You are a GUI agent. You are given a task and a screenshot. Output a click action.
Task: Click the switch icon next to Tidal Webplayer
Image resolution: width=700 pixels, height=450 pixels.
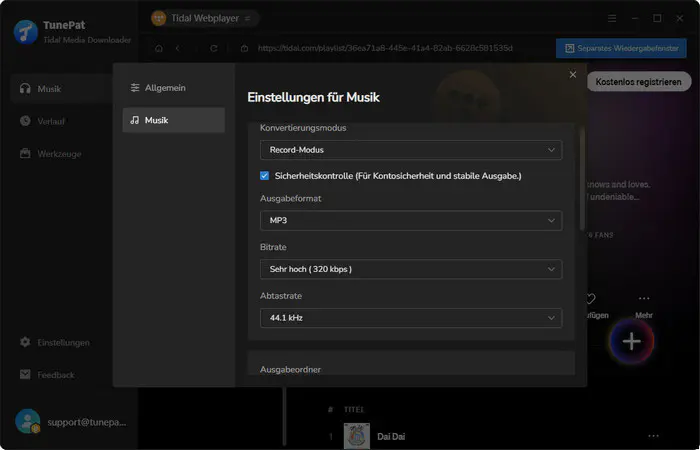pos(247,18)
